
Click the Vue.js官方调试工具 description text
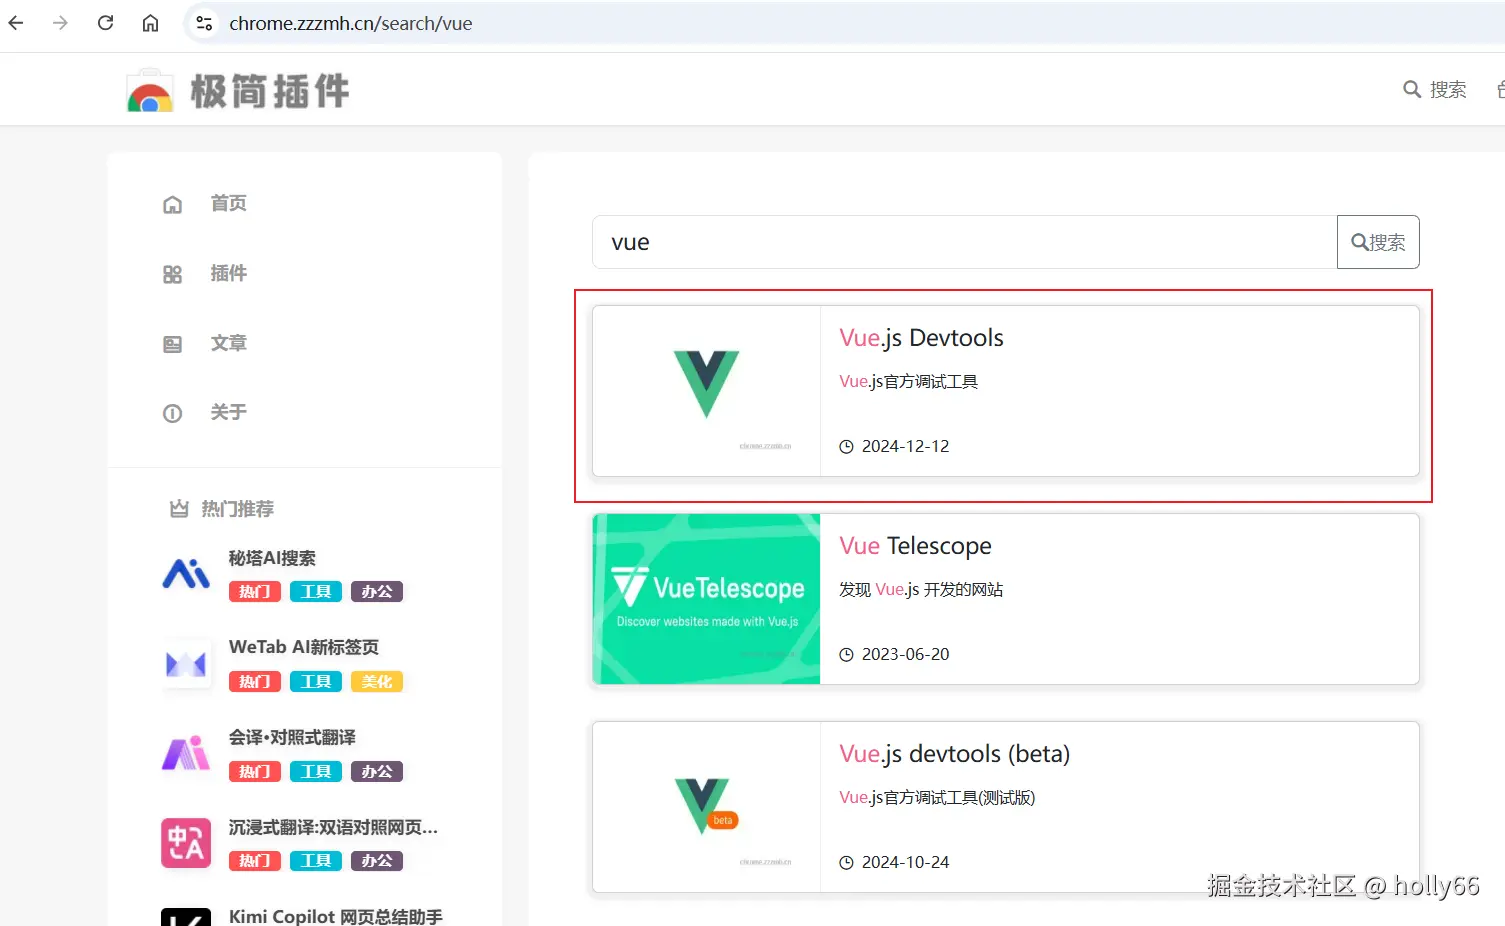click(x=908, y=381)
